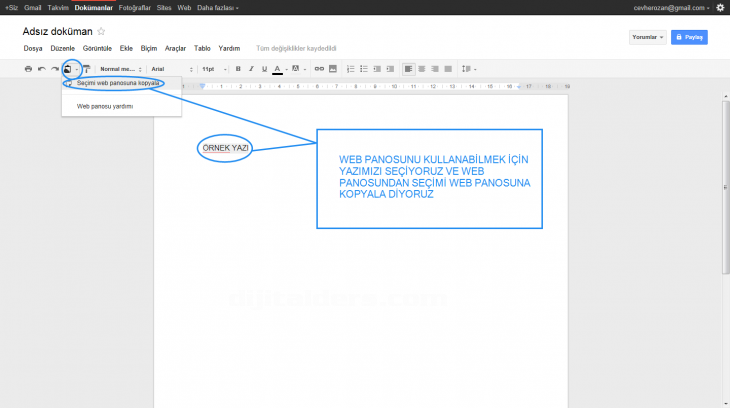Star the document named Adsız doküman
The image size is (730, 408).
[101, 32]
